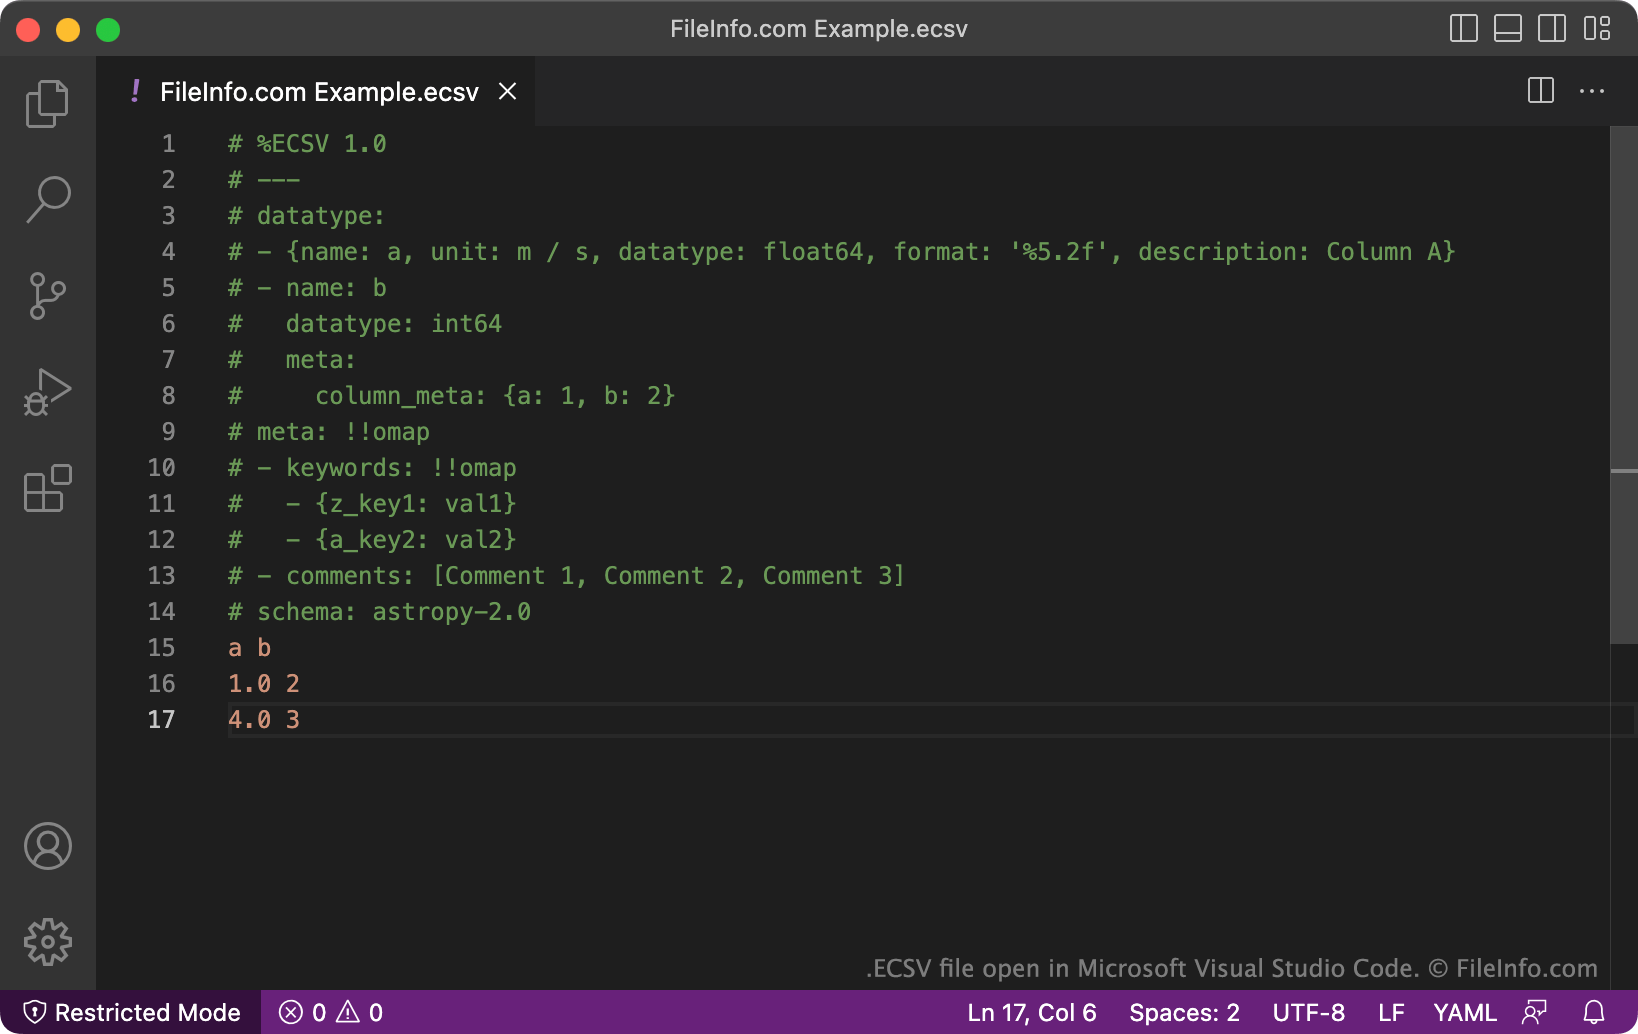The height and width of the screenshot is (1034, 1638).
Task: Toggle the Primary Side Bar layout control
Action: pyautogui.click(x=1463, y=29)
